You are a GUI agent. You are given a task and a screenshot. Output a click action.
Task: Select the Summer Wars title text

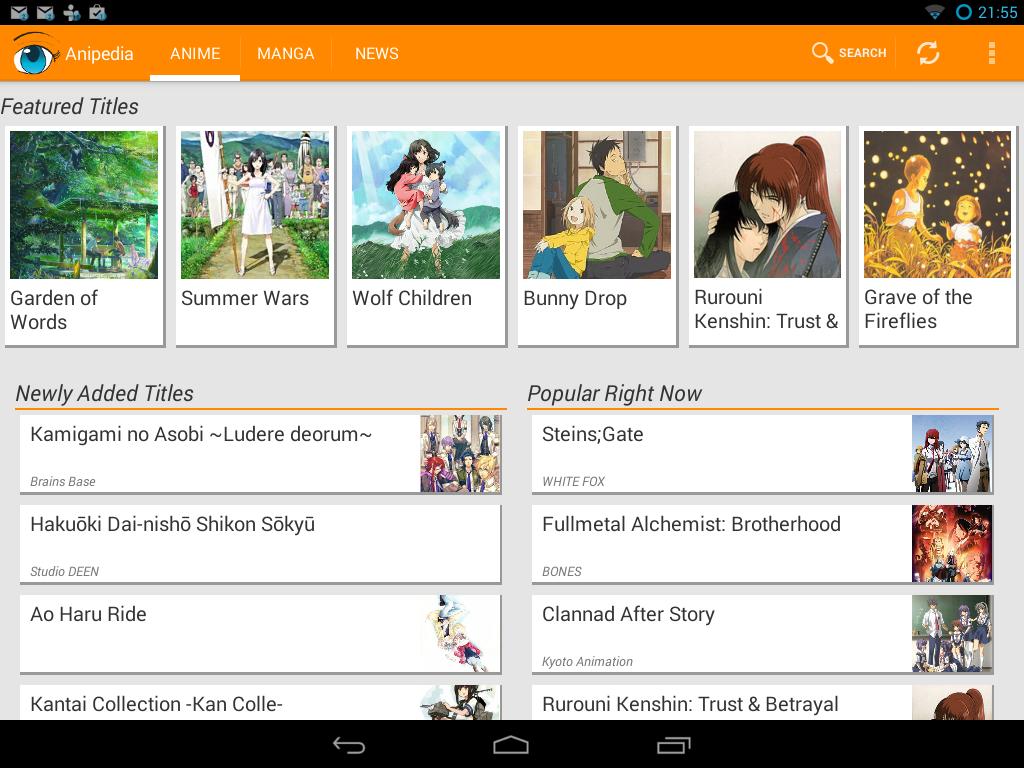(x=245, y=298)
